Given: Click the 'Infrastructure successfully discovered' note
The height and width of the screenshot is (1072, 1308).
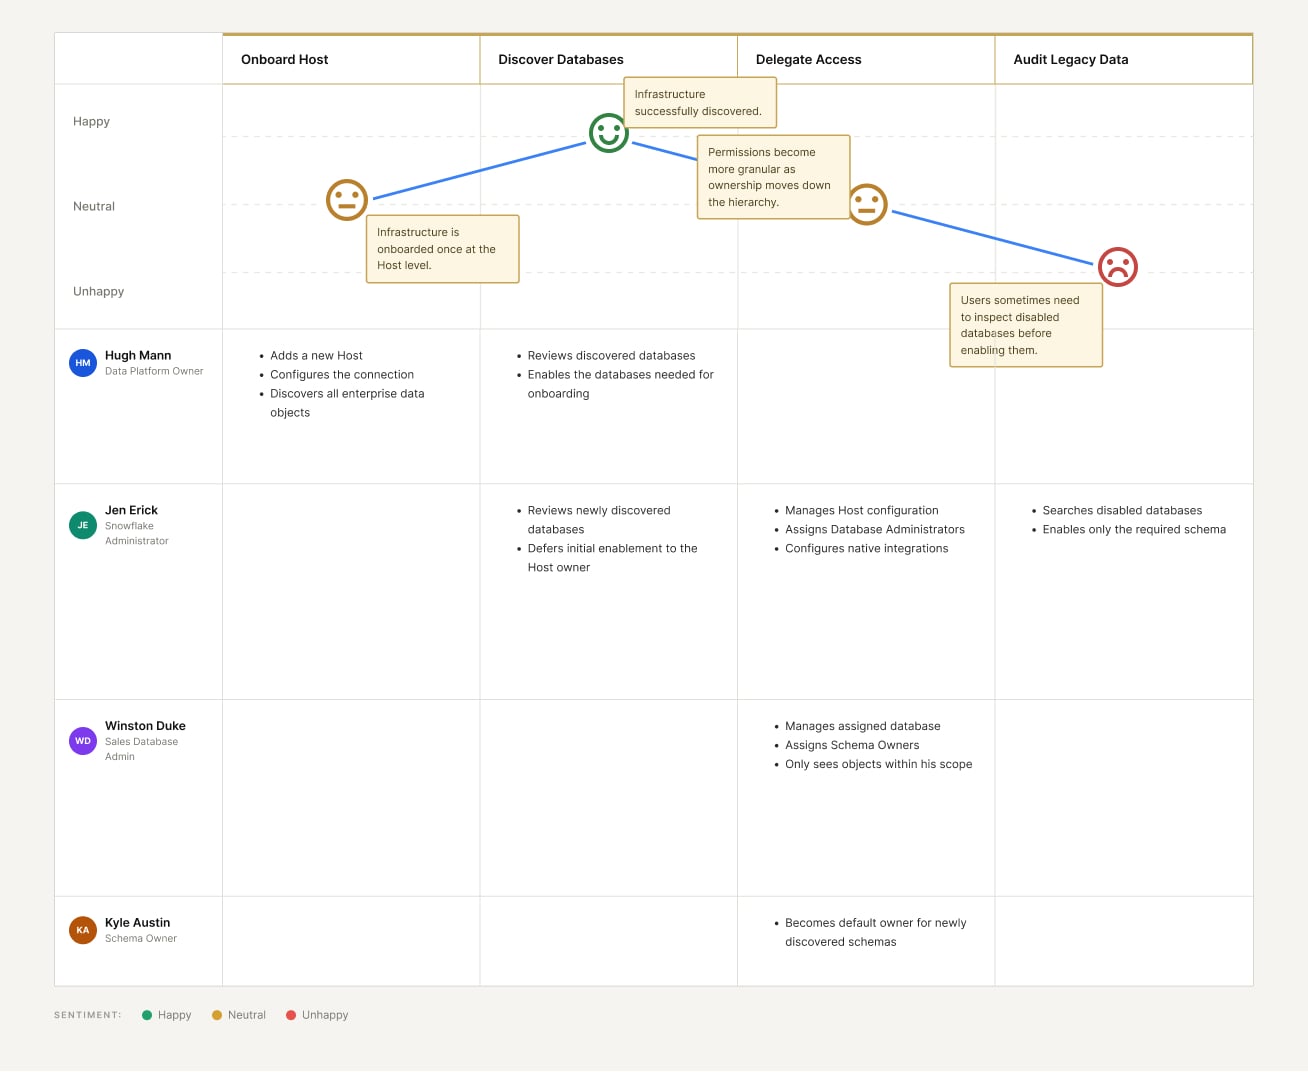Looking at the screenshot, I should tap(700, 103).
